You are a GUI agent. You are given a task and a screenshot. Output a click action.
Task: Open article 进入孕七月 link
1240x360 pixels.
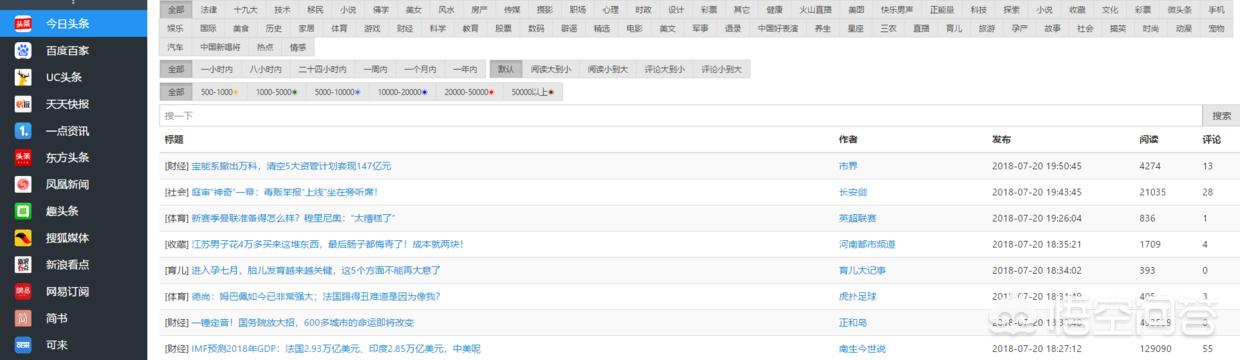[316, 270]
